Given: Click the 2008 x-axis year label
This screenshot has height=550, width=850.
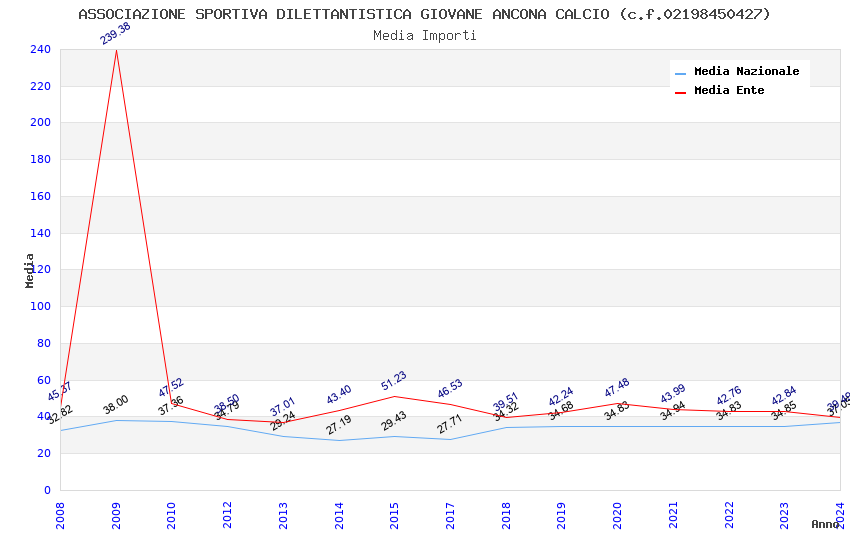Looking at the screenshot, I should coord(60,515).
